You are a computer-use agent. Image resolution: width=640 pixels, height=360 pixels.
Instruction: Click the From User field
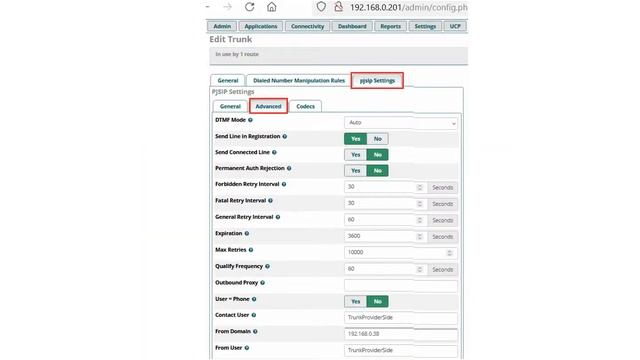[401, 350]
